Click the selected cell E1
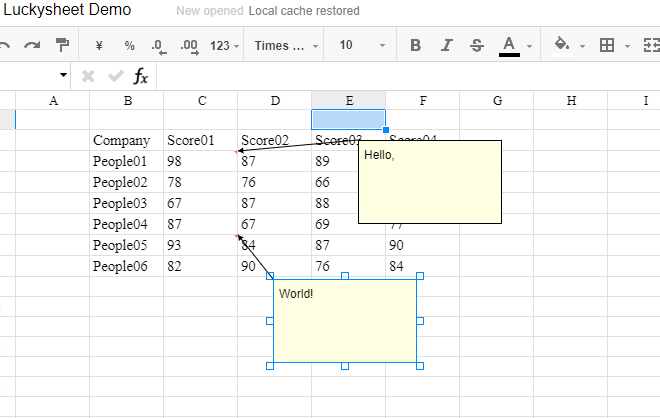The image size is (660, 418). coord(349,120)
